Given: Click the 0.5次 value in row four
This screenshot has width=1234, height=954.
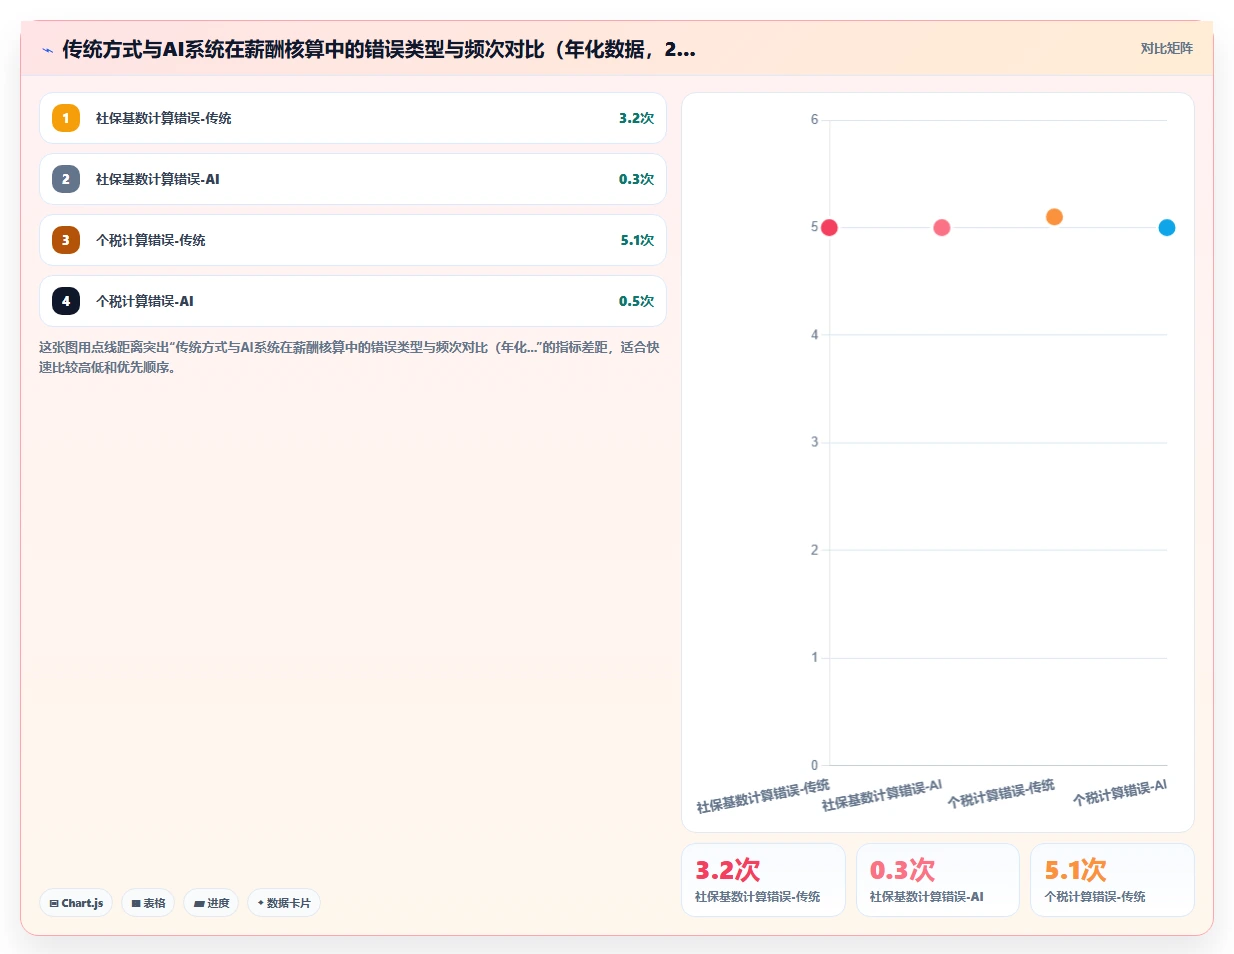Looking at the screenshot, I should tap(636, 301).
